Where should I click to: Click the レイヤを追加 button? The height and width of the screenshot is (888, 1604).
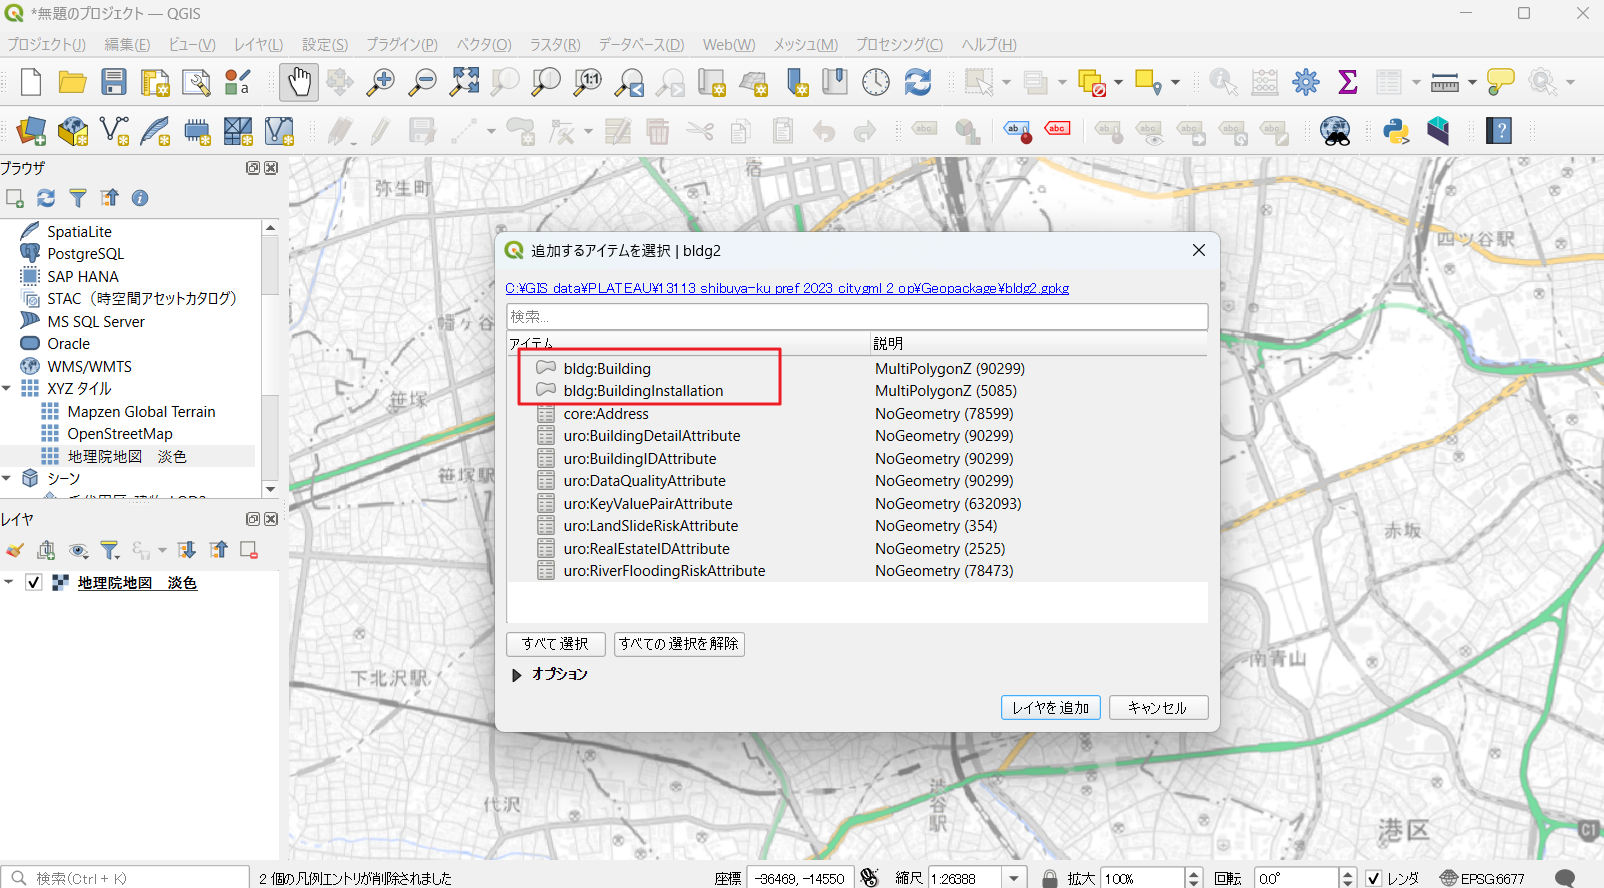1050,707
